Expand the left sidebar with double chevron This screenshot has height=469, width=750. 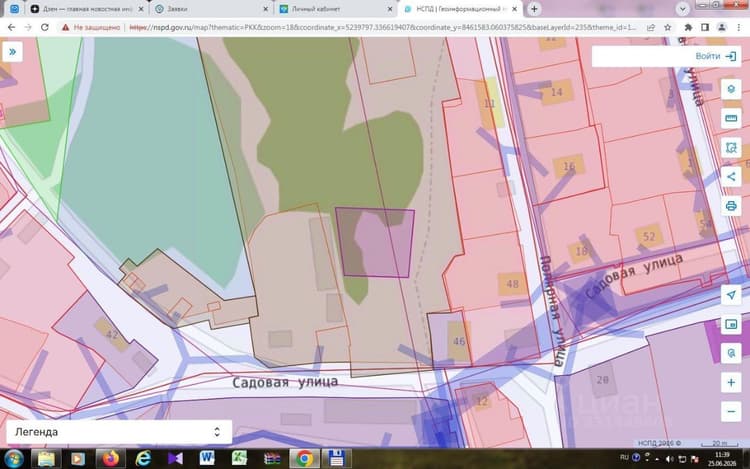tap(12, 52)
